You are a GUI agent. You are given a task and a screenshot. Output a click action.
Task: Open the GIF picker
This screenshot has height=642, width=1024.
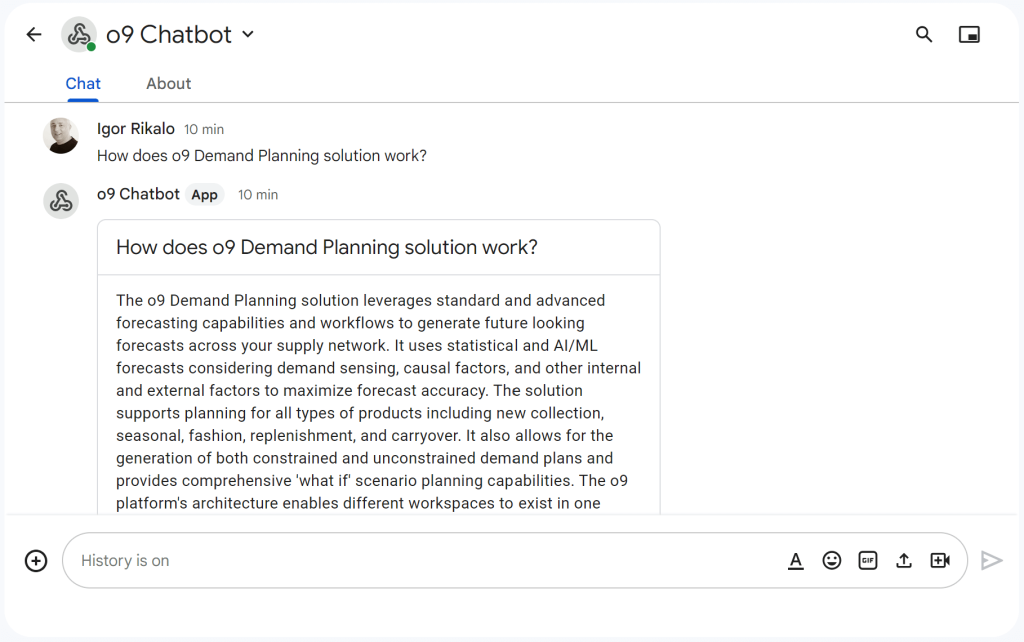[x=867, y=560]
